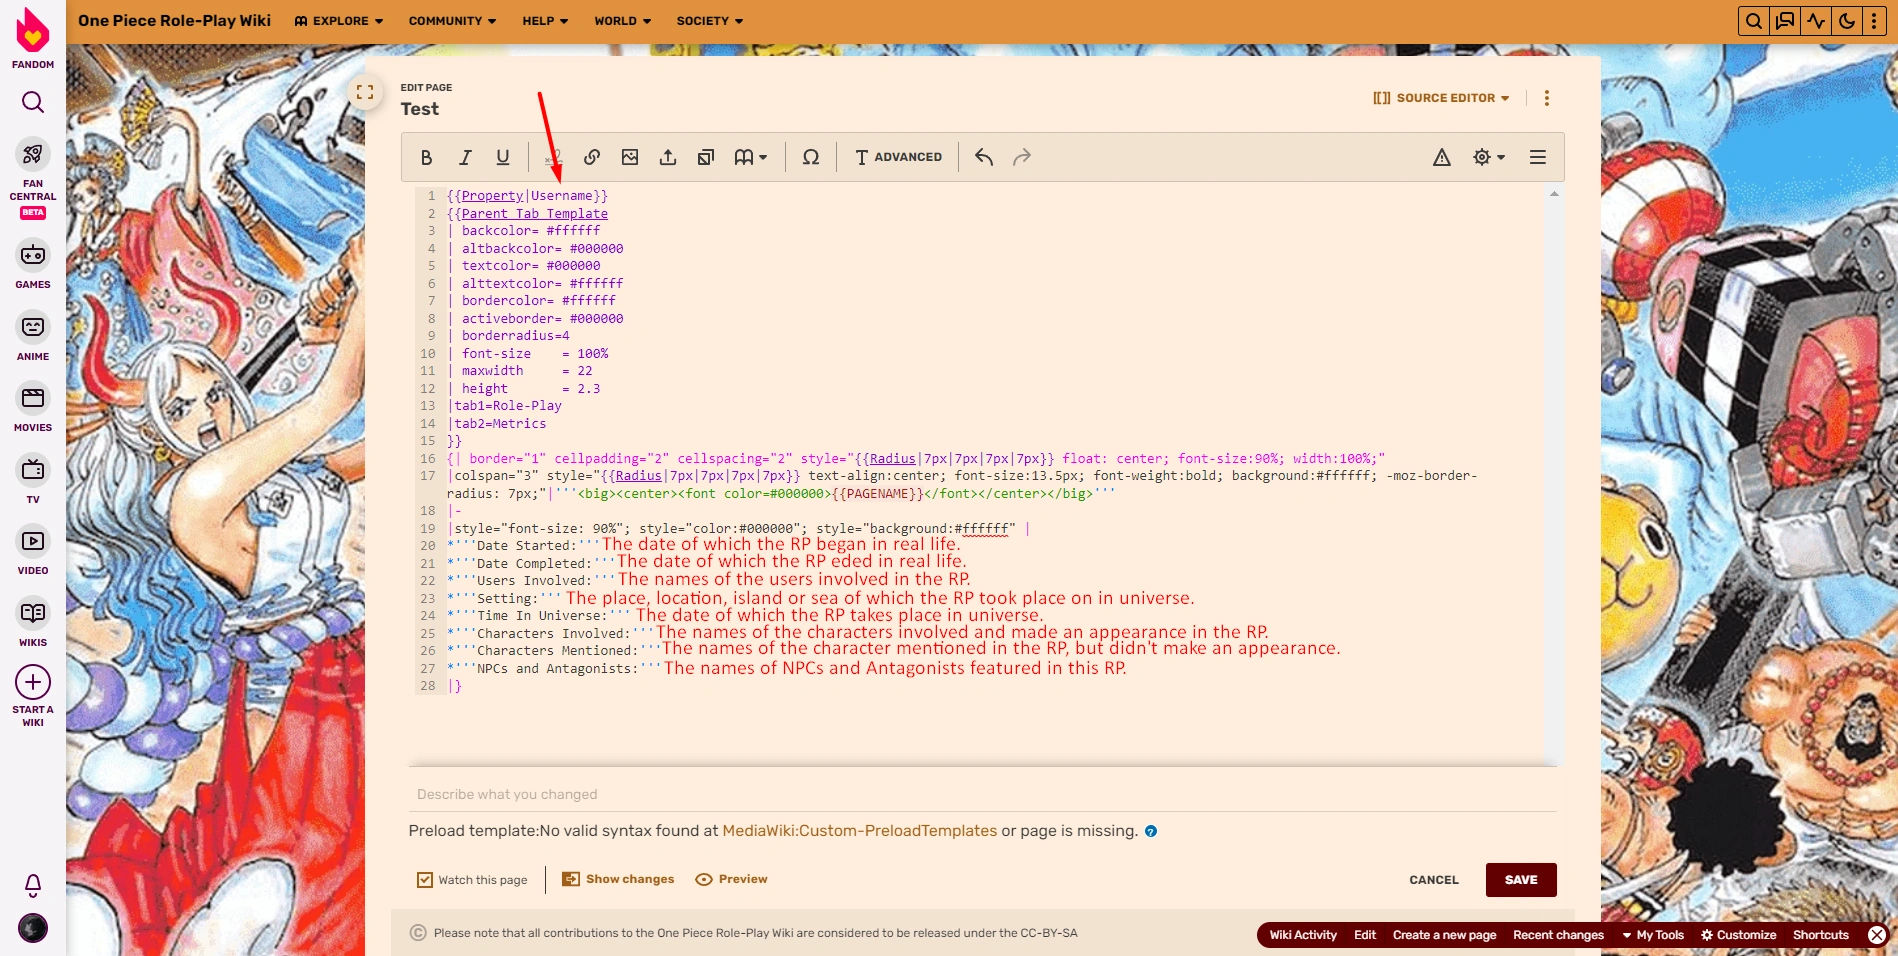Redo the last undone edit
This screenshot has height=956, width=1898.
pyautogui.click(x=1022, y=157)
